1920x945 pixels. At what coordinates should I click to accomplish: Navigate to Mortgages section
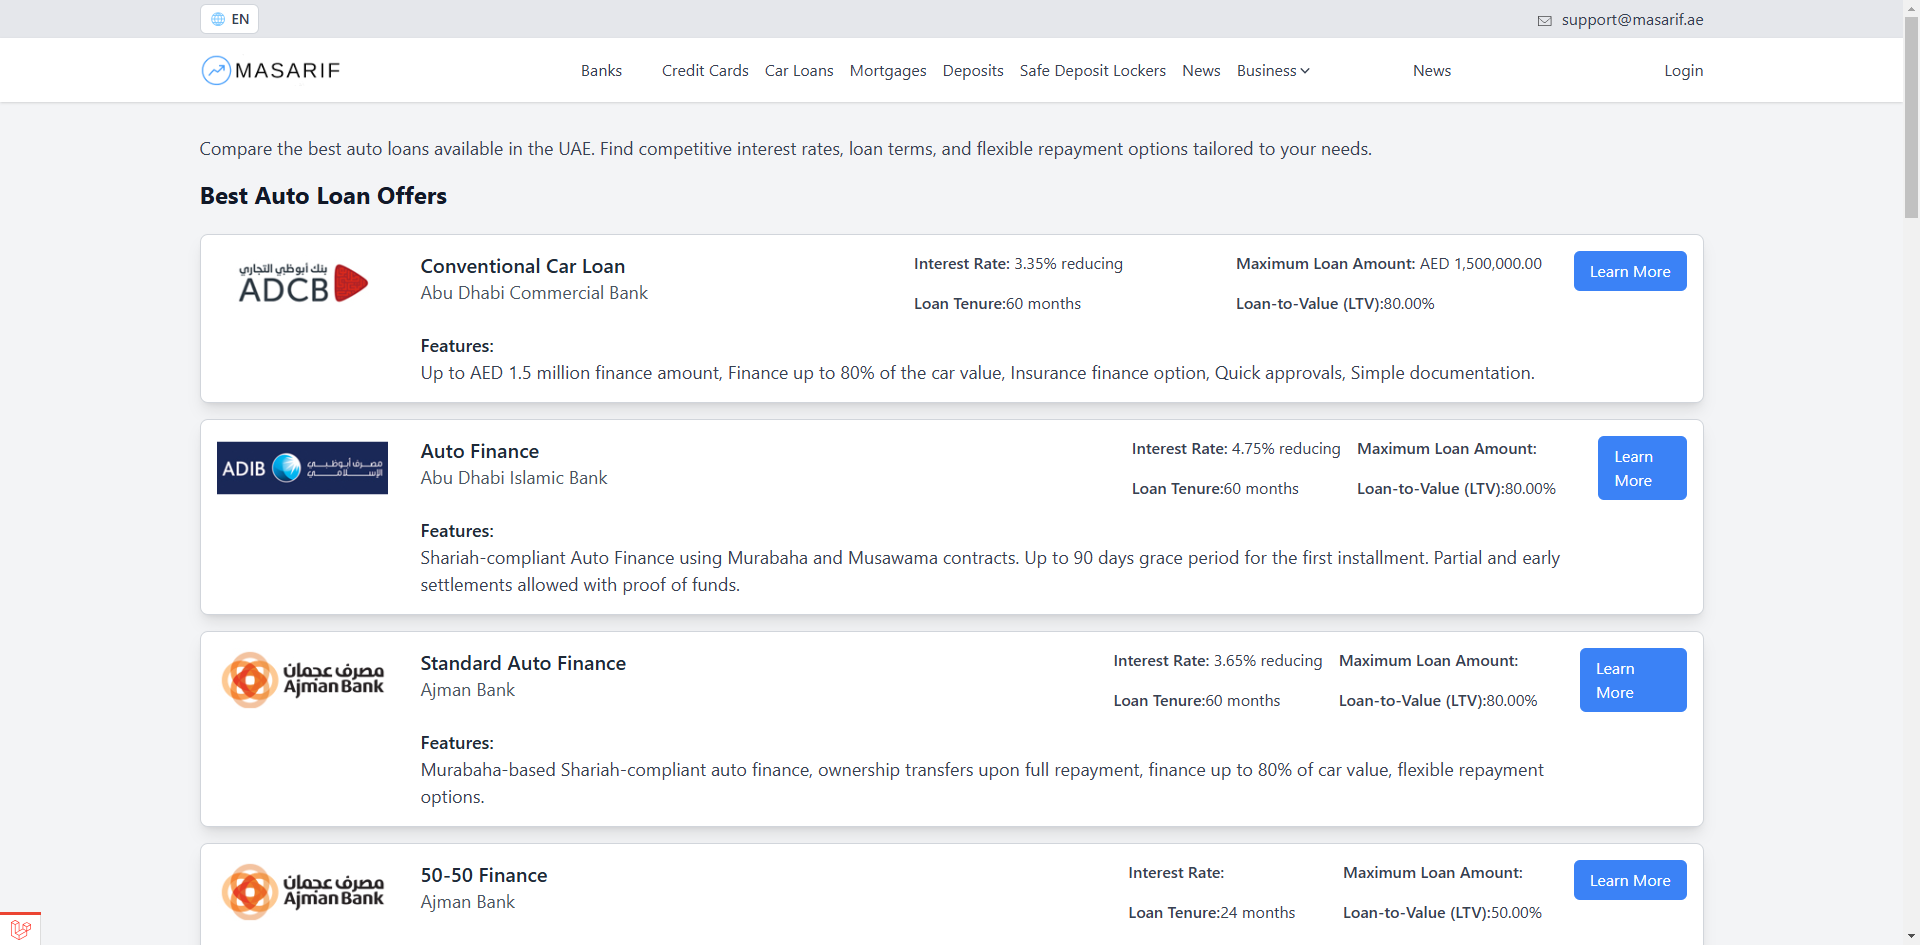887,71
